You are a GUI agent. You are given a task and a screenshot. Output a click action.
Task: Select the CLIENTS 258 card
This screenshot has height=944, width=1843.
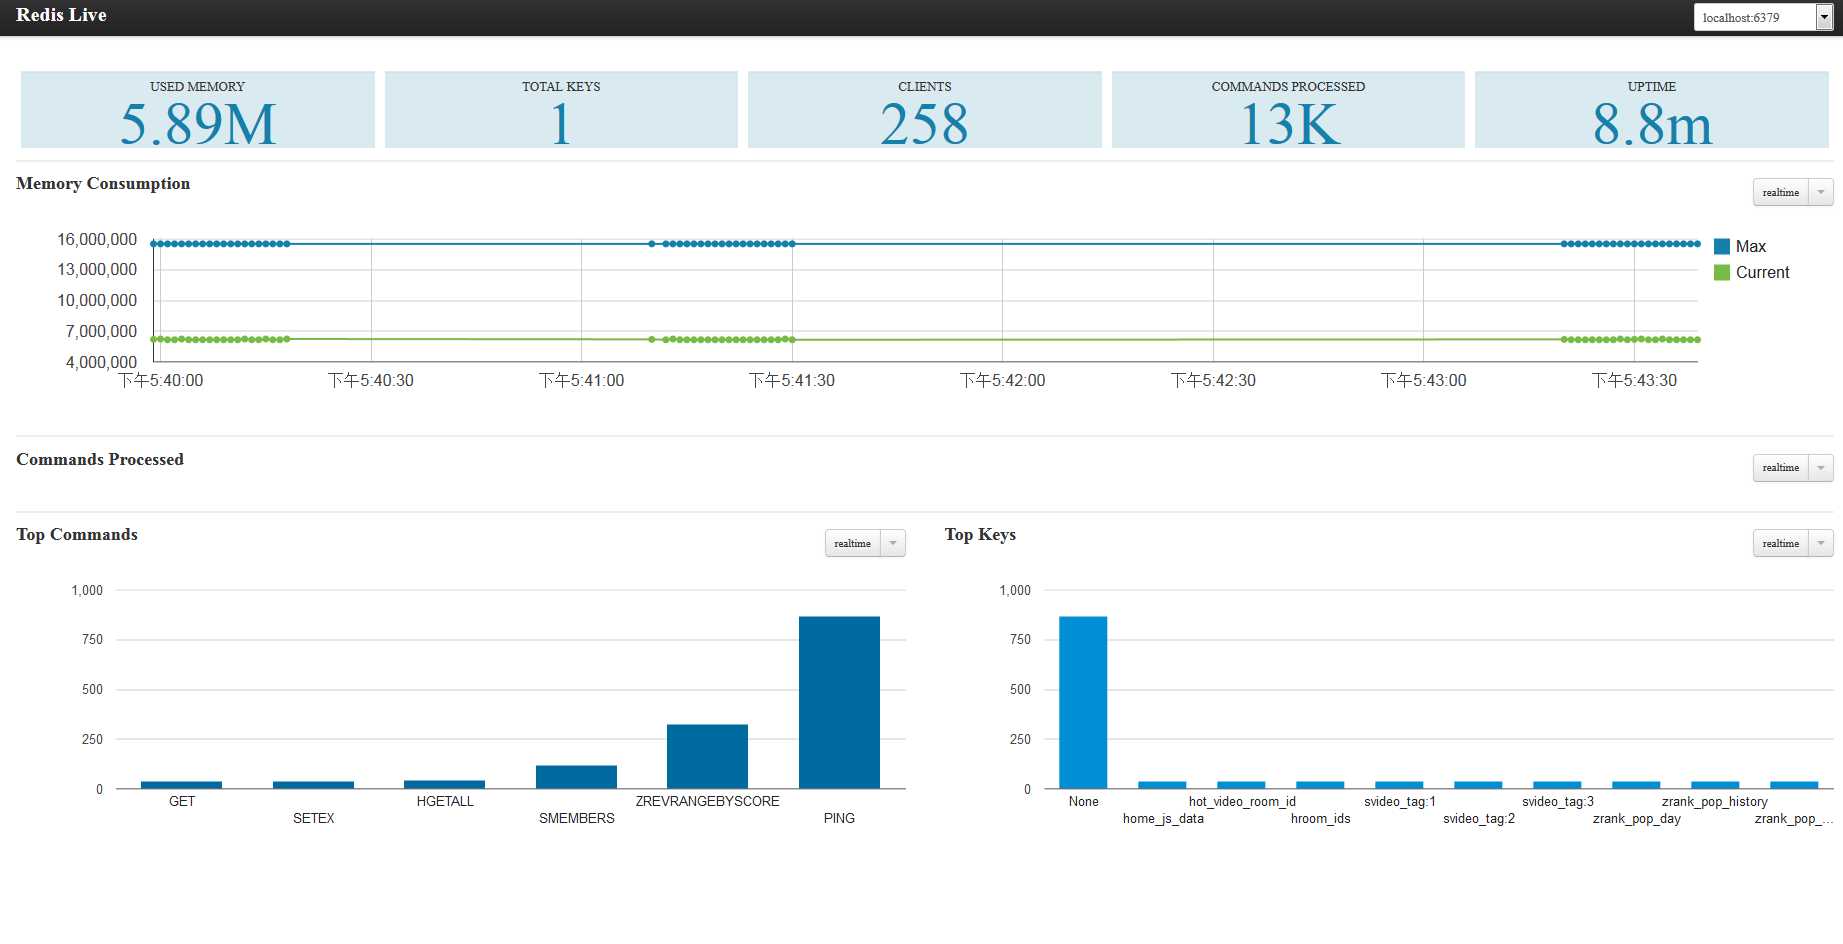(925, 110)
